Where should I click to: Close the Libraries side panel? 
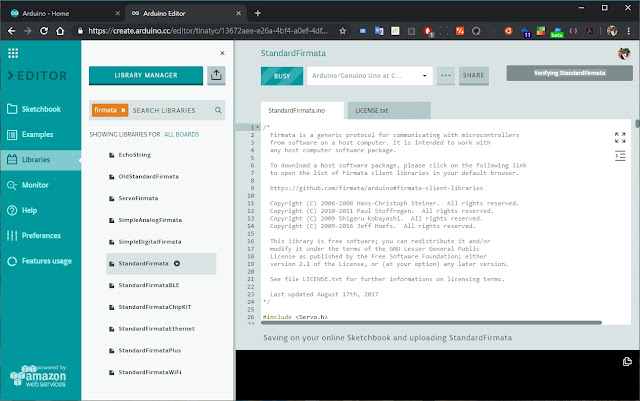[222, 53]
